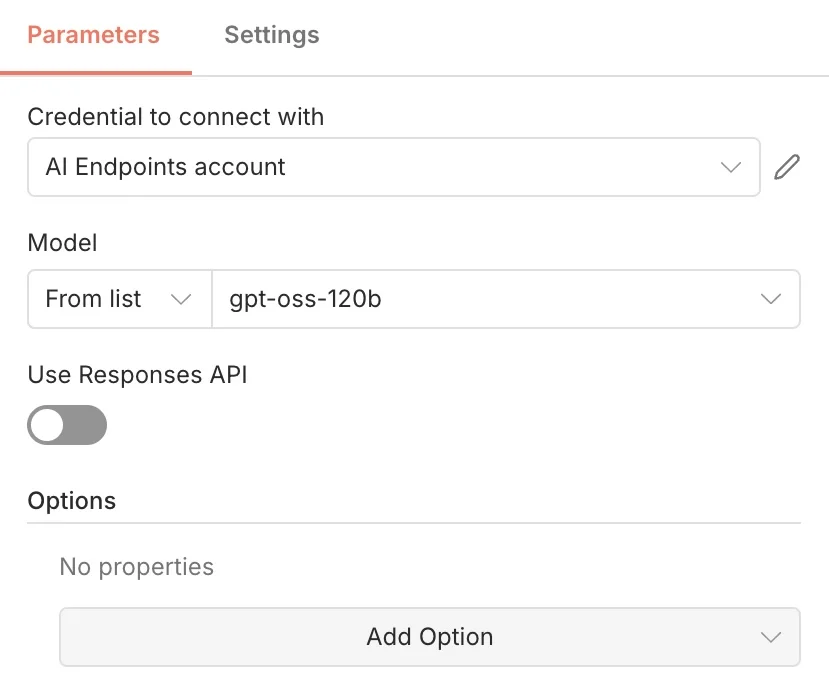Viewport: 829px width, 675px height.
Task: Switch to the Settings tab
Action: point(271,35)
